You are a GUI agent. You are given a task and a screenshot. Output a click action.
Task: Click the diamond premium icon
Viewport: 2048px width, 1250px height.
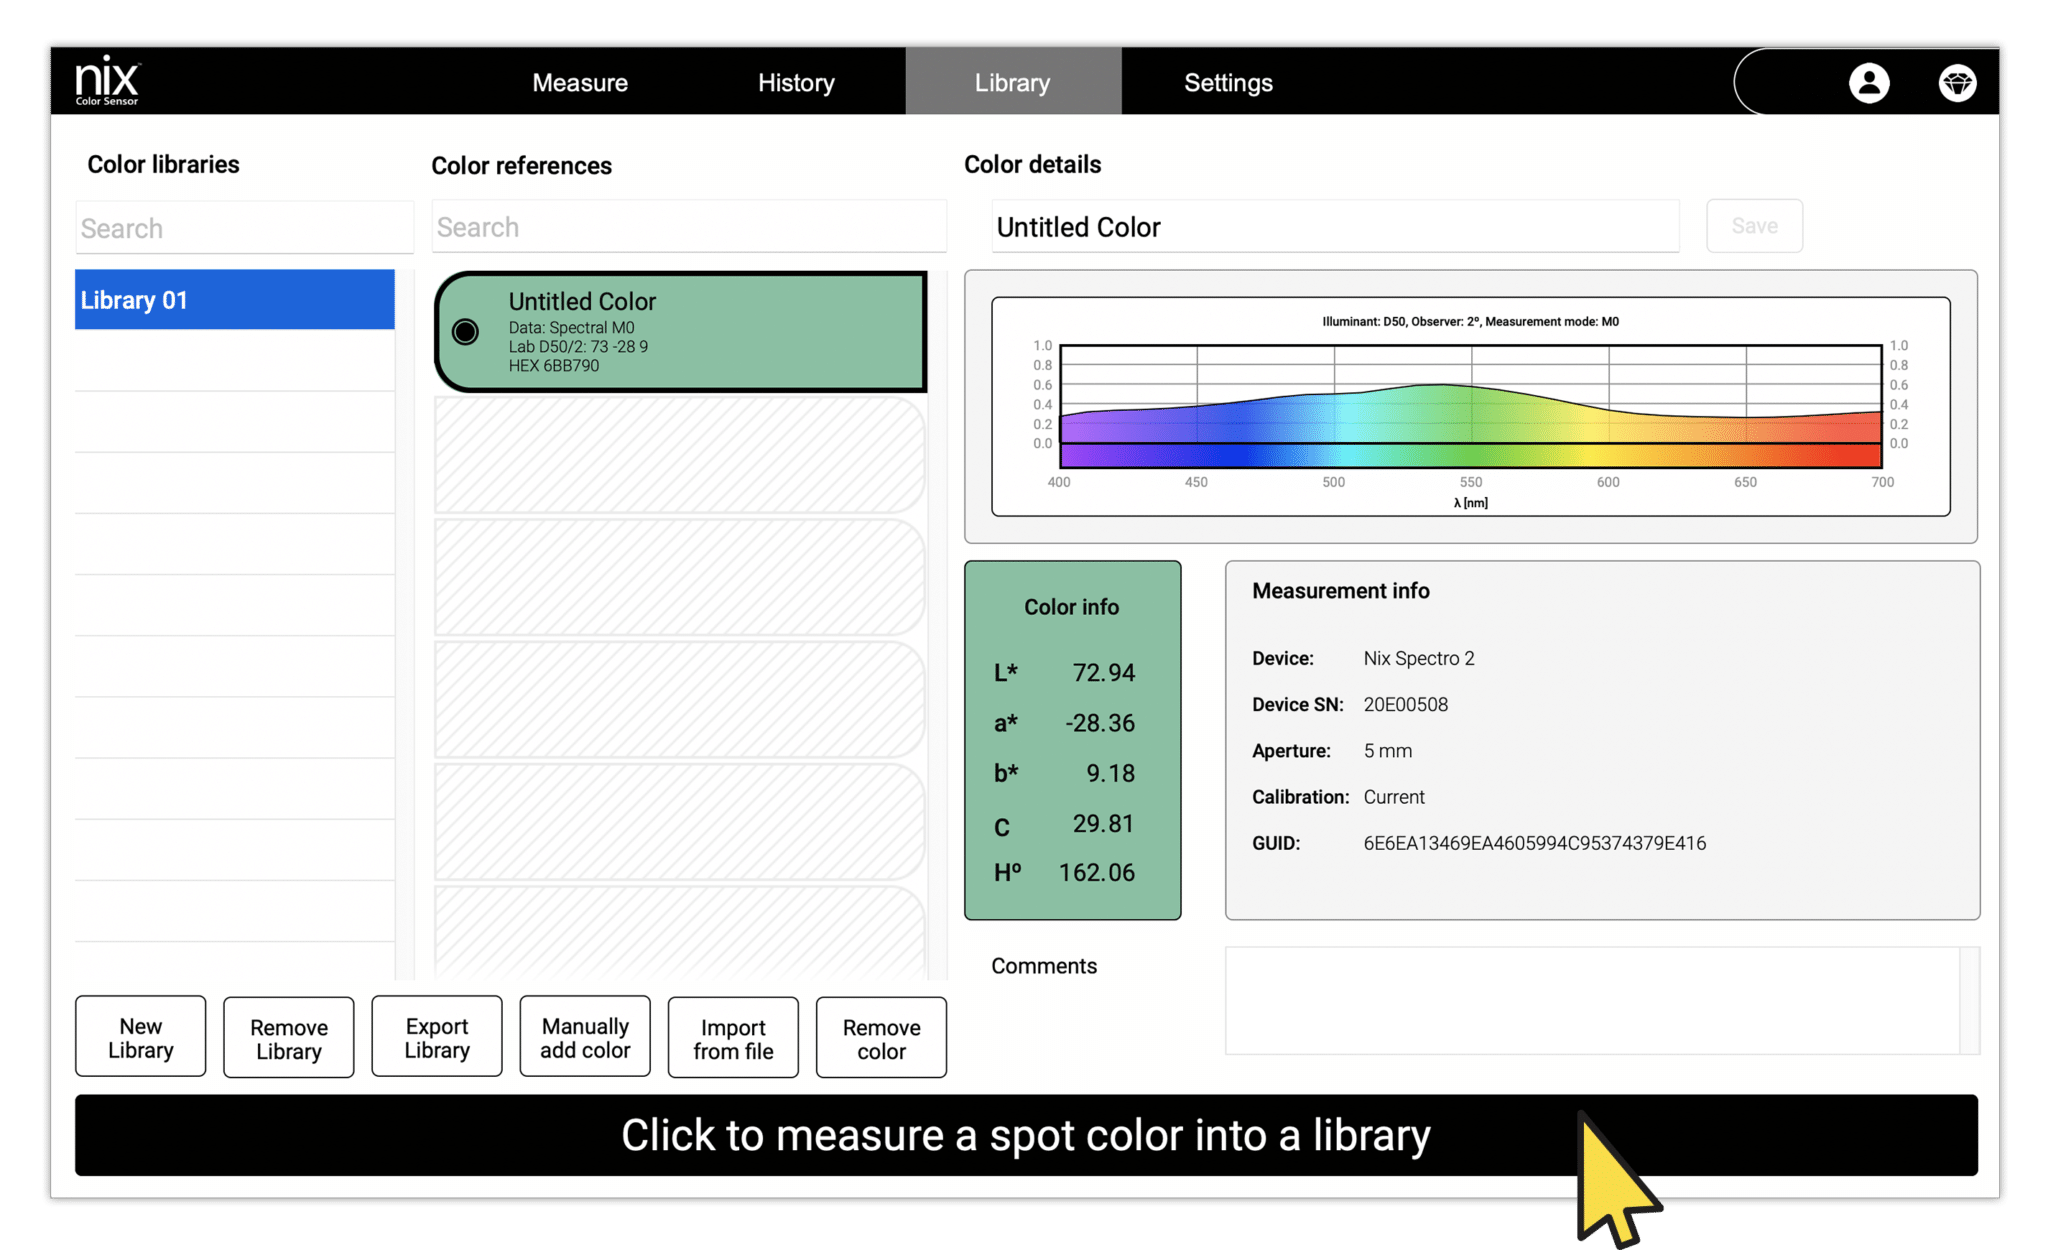tap(1957, 83)
